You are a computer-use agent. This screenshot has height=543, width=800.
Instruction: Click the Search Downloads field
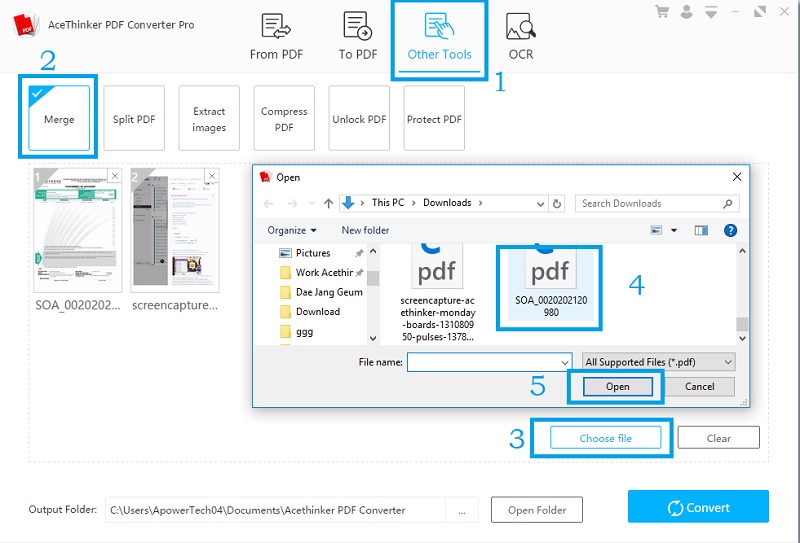tap(657, 203)
